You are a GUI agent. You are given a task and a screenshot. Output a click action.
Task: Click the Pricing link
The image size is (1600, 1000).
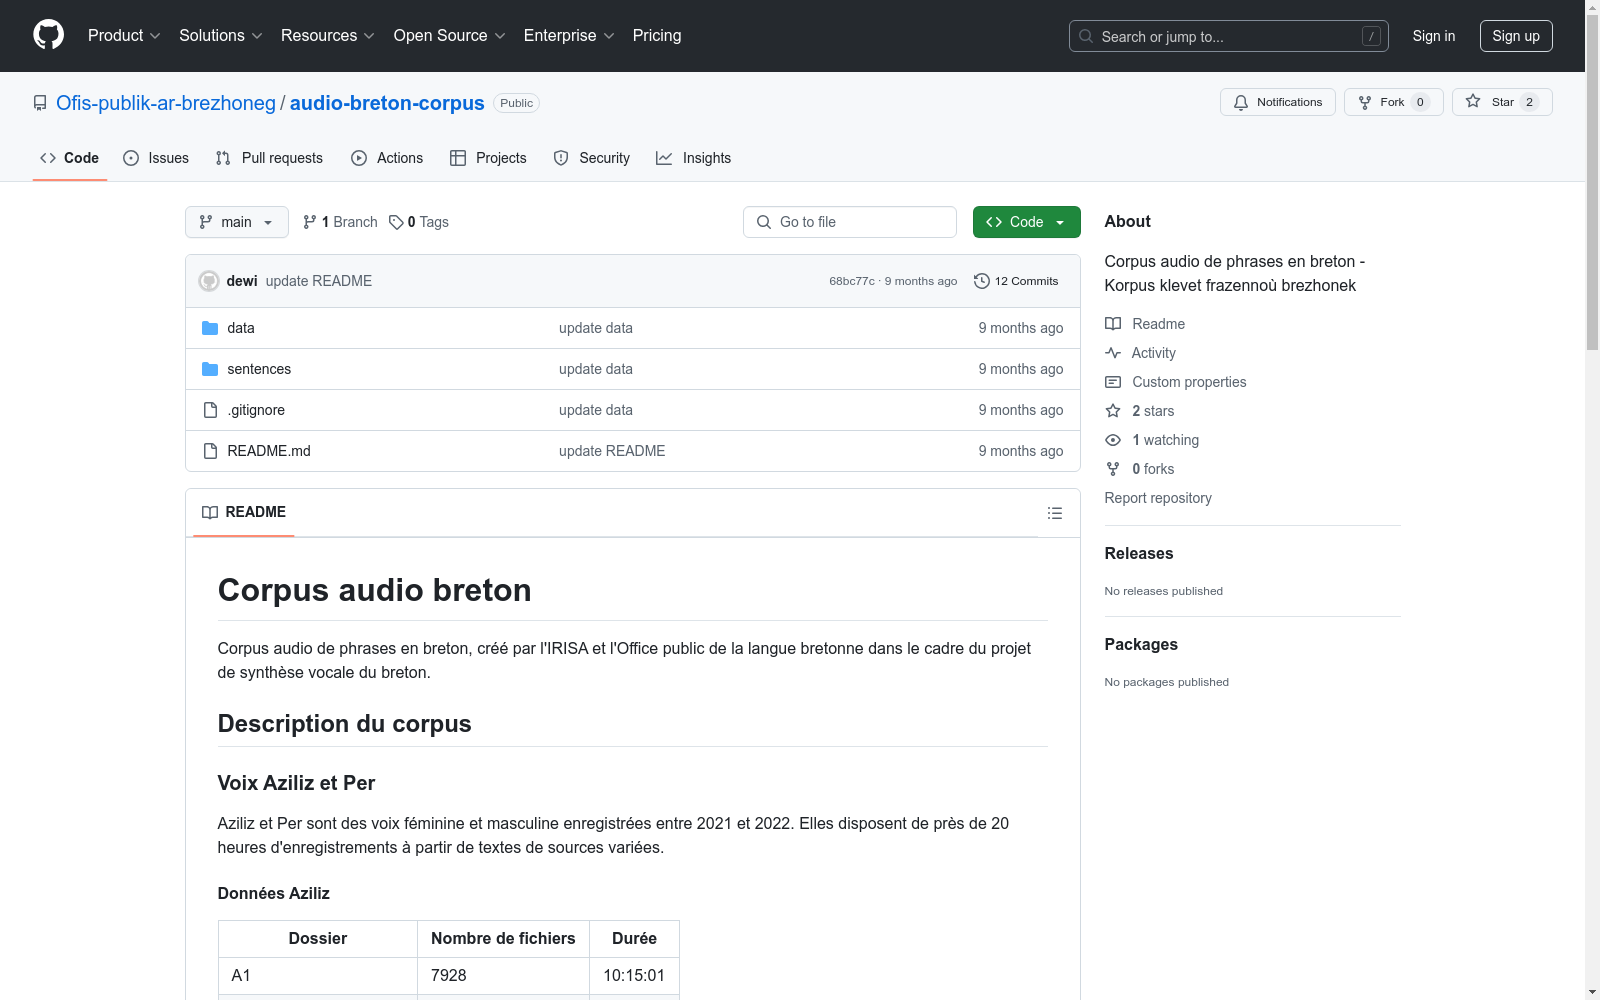(657, 35)
